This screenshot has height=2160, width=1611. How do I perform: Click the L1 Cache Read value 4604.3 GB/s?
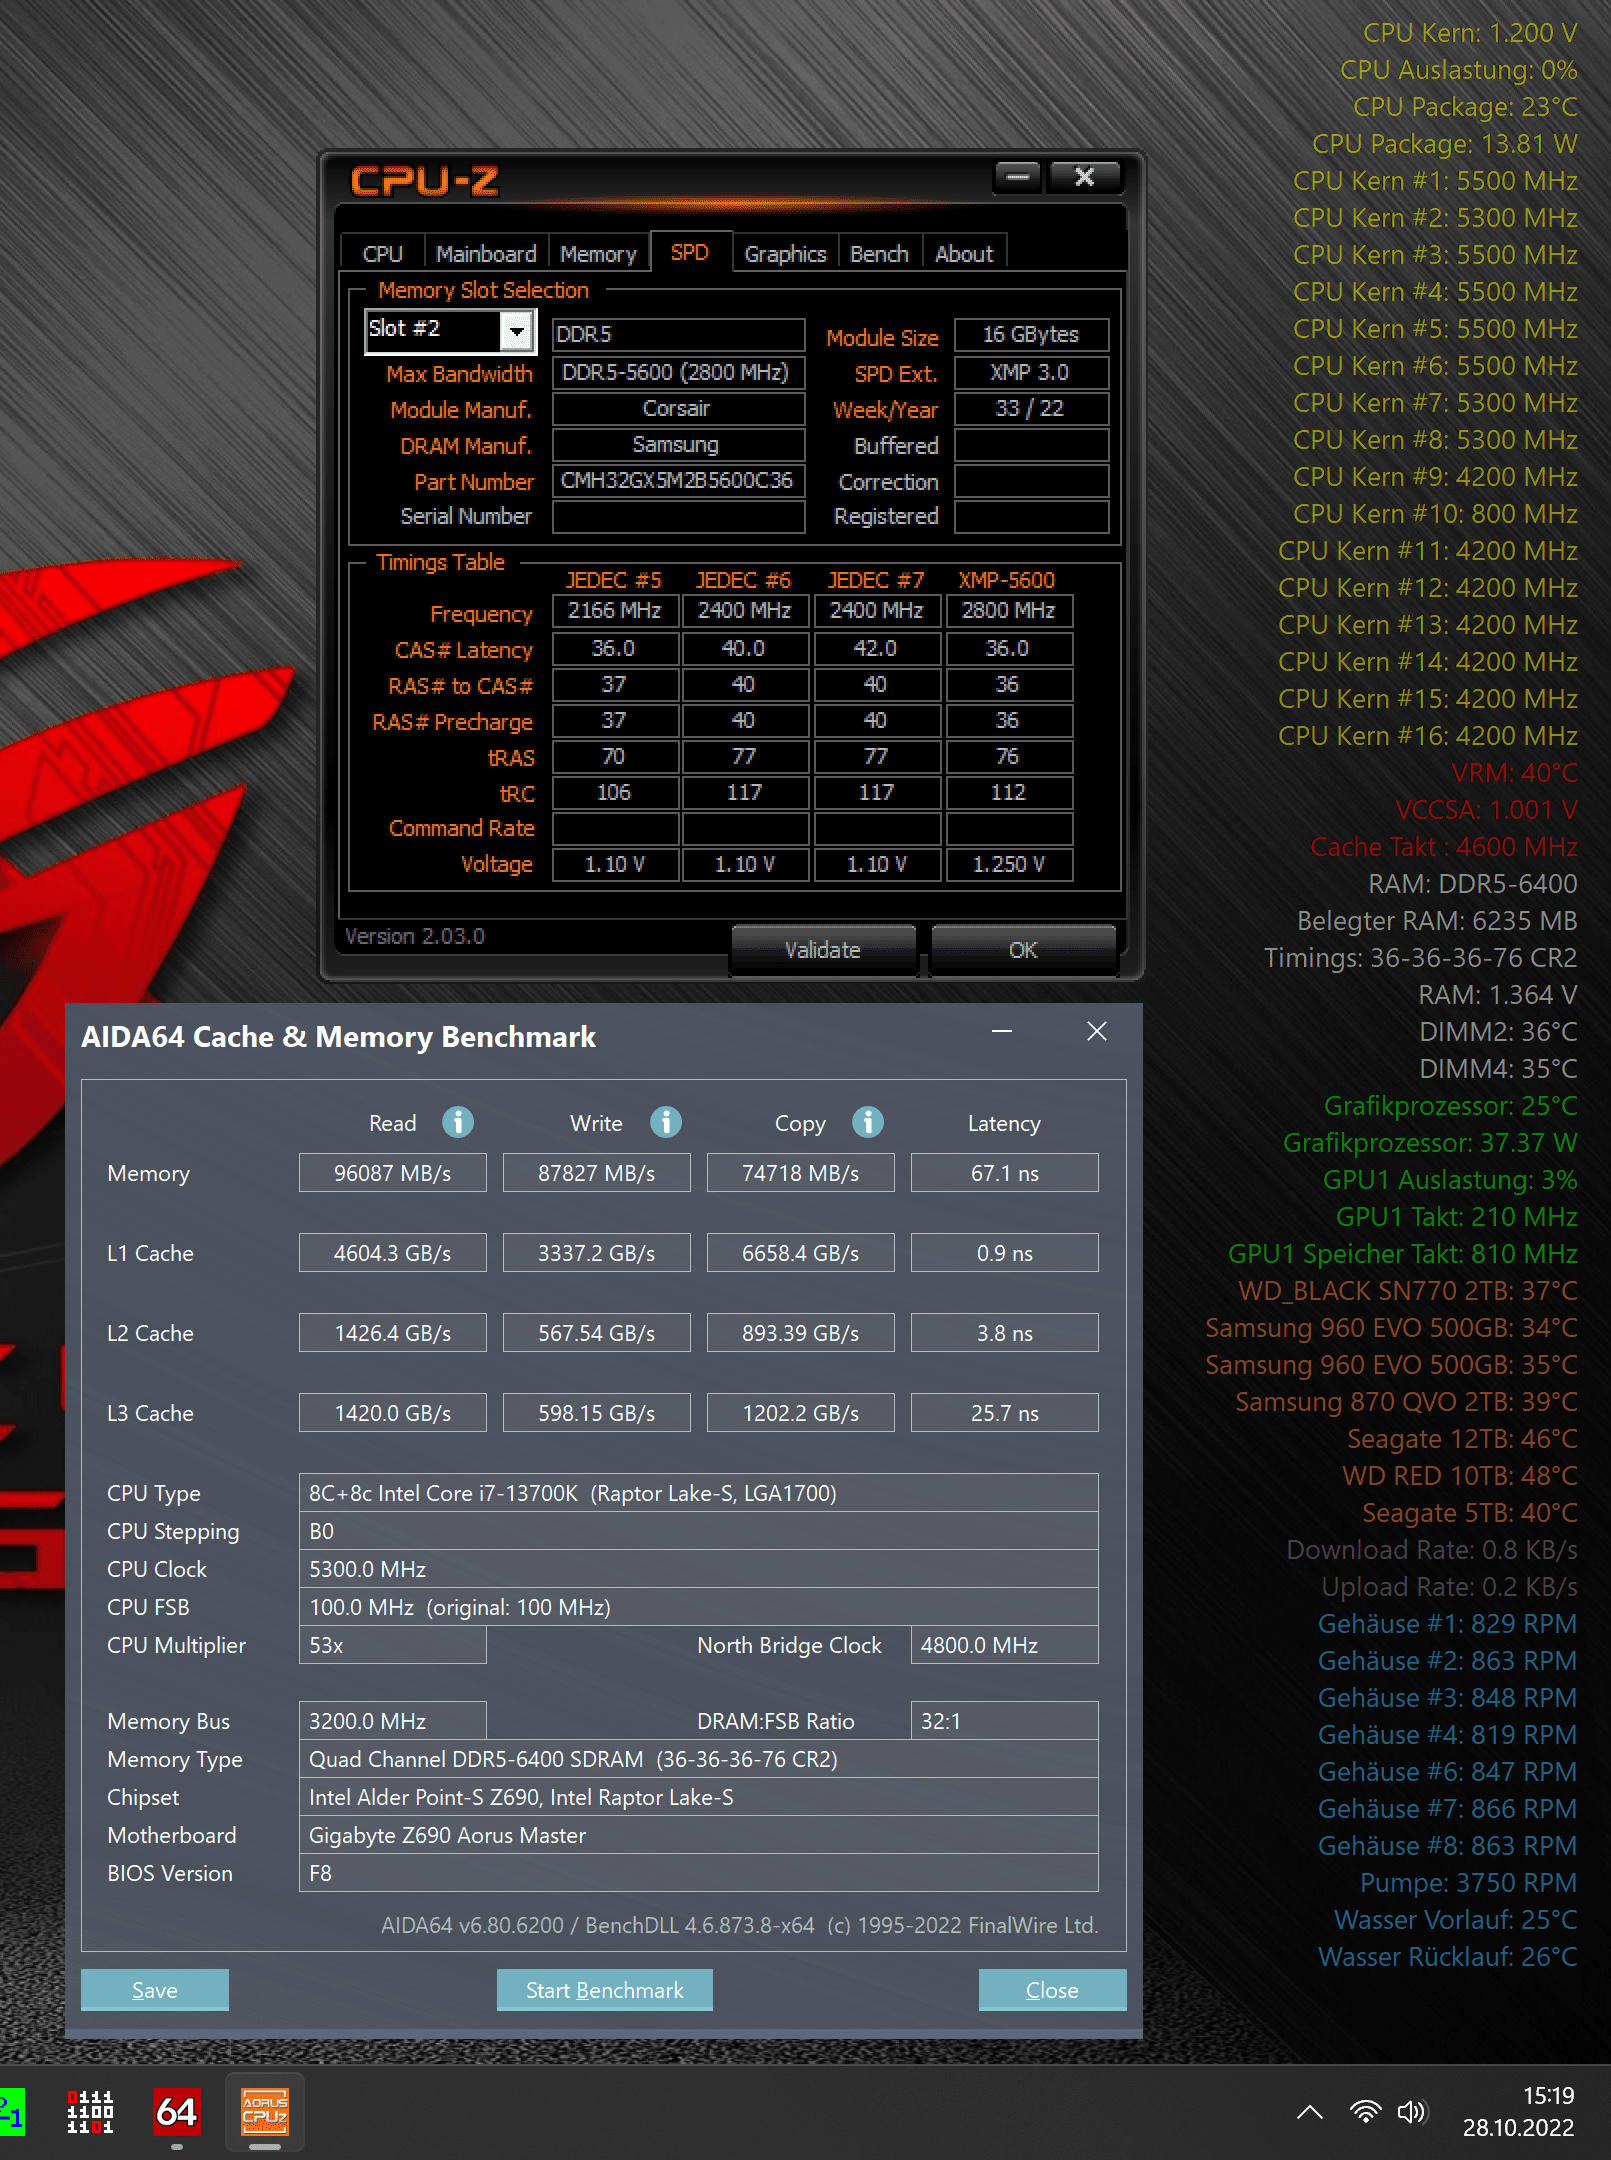coord(393,1253)
